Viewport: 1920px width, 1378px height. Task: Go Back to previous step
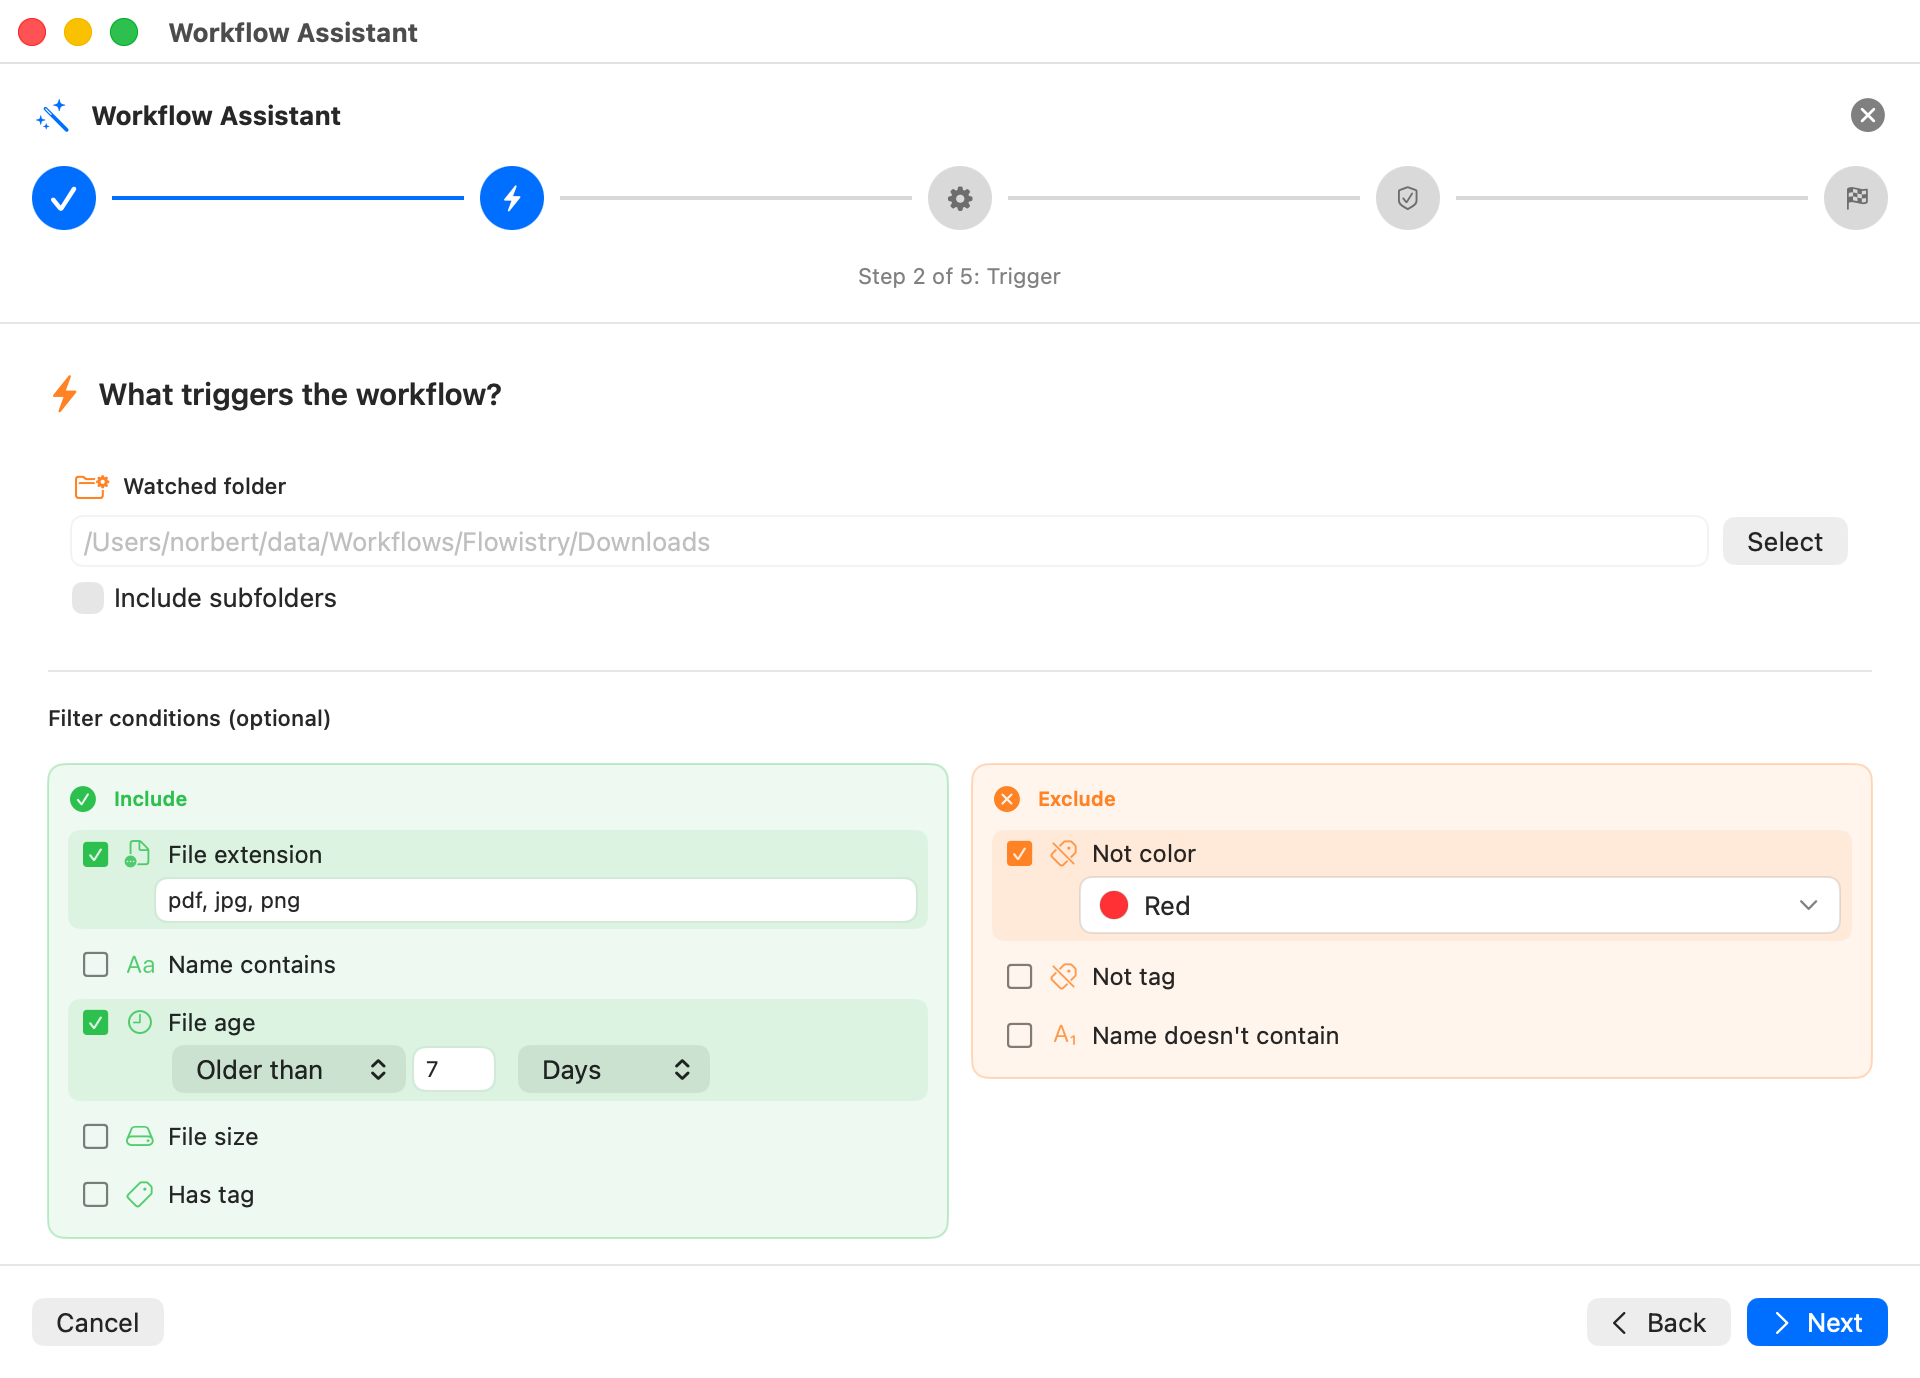[1659, 1322]
